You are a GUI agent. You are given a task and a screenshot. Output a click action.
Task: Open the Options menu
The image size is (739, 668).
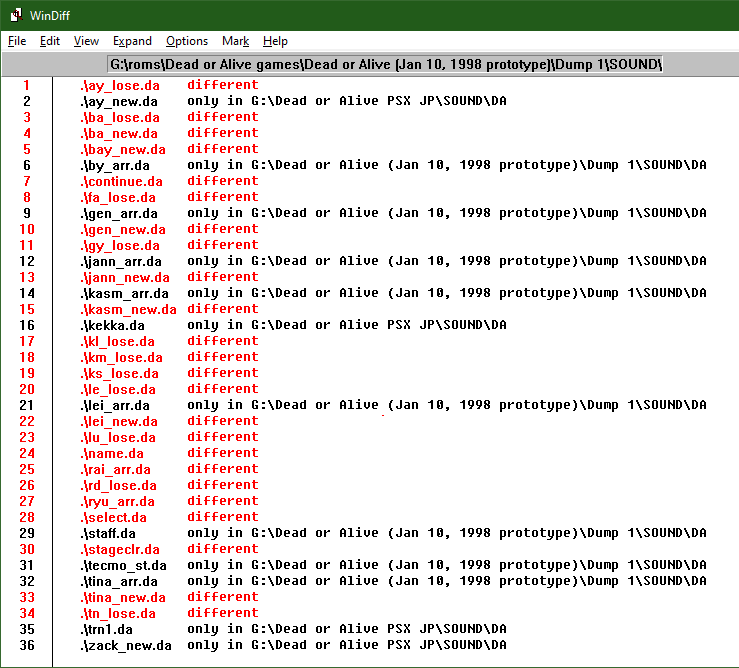[x=187, y=41]
